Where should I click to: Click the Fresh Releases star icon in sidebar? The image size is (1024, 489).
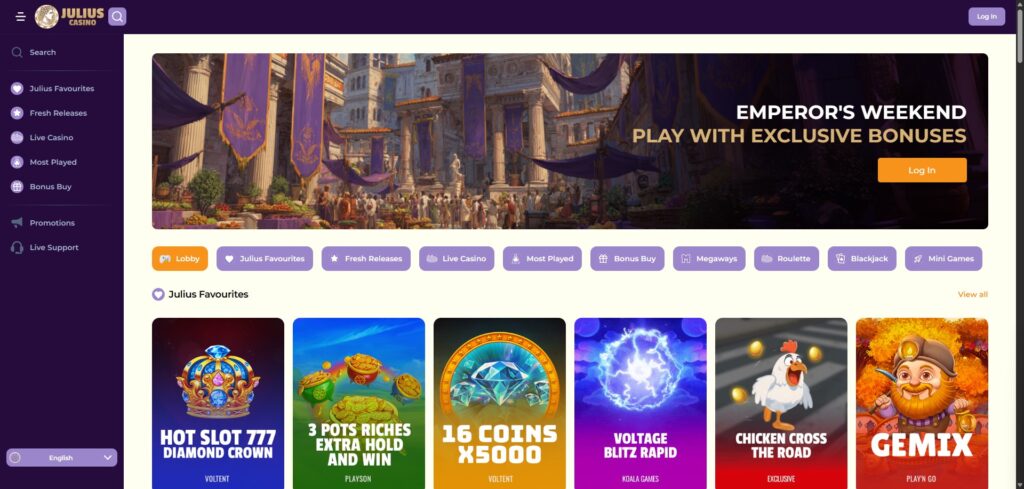pos(17,113)
